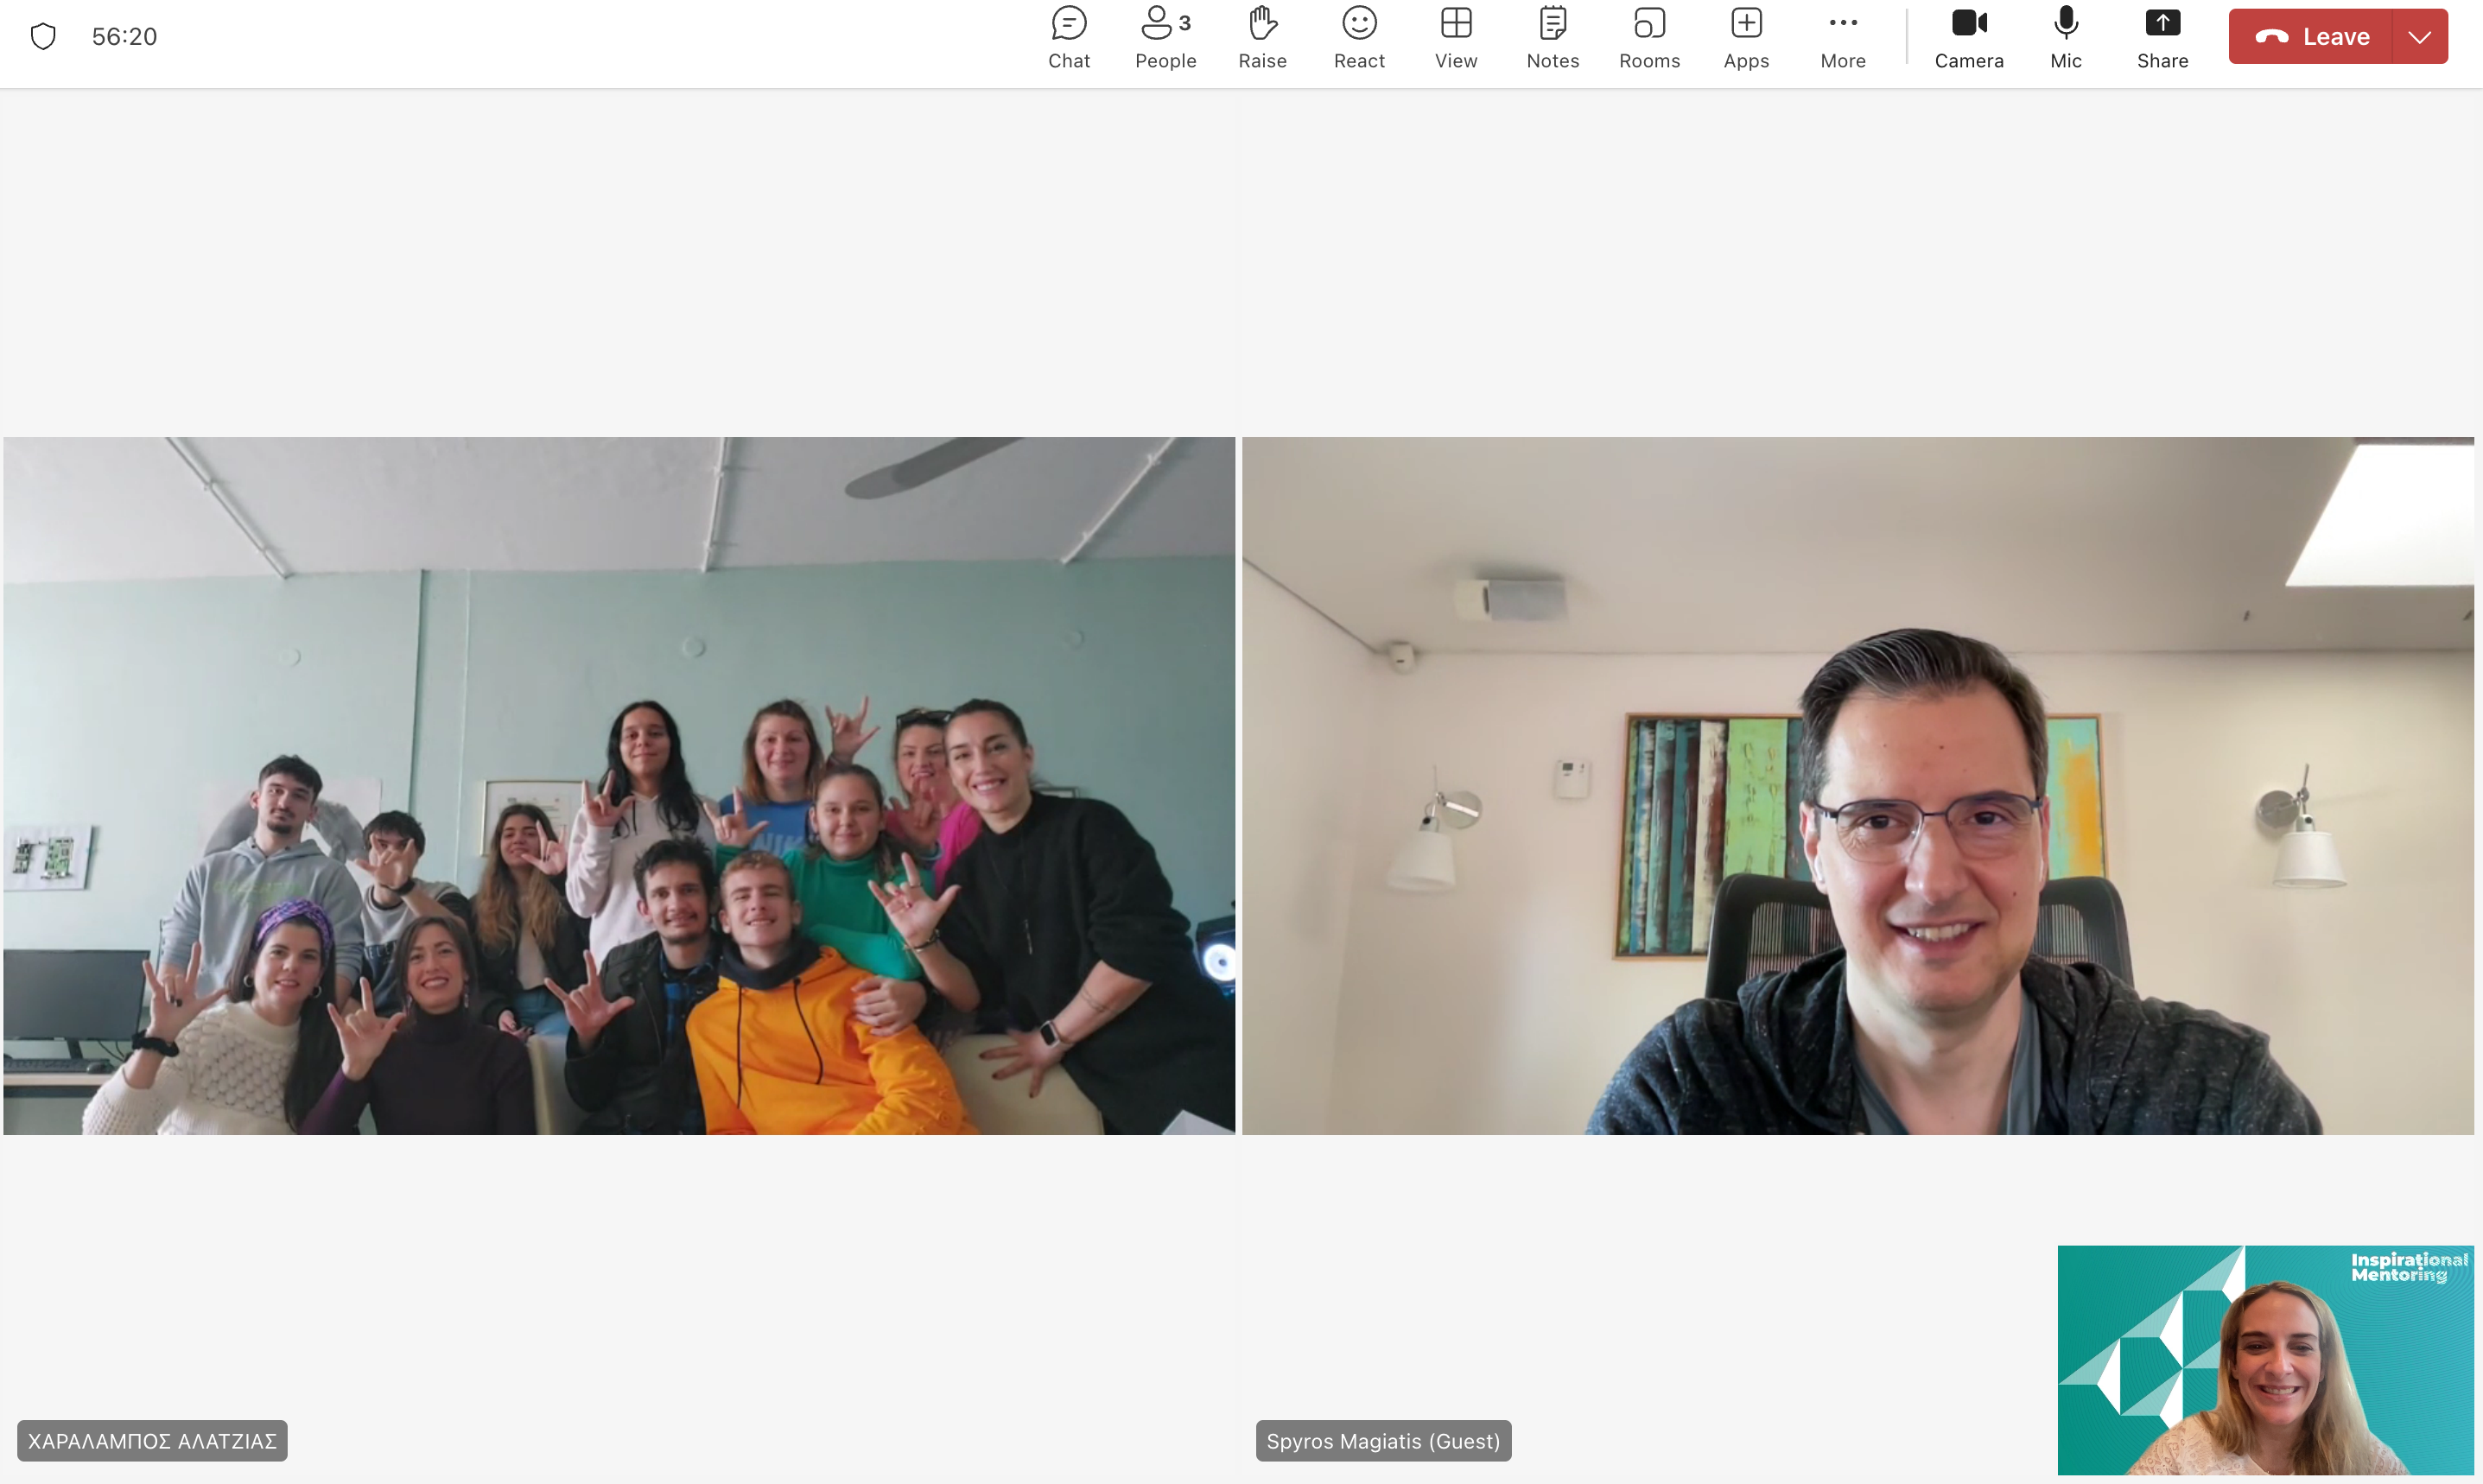Open breakout Rooms
2483x1484 pixels.
[1649, 37]
